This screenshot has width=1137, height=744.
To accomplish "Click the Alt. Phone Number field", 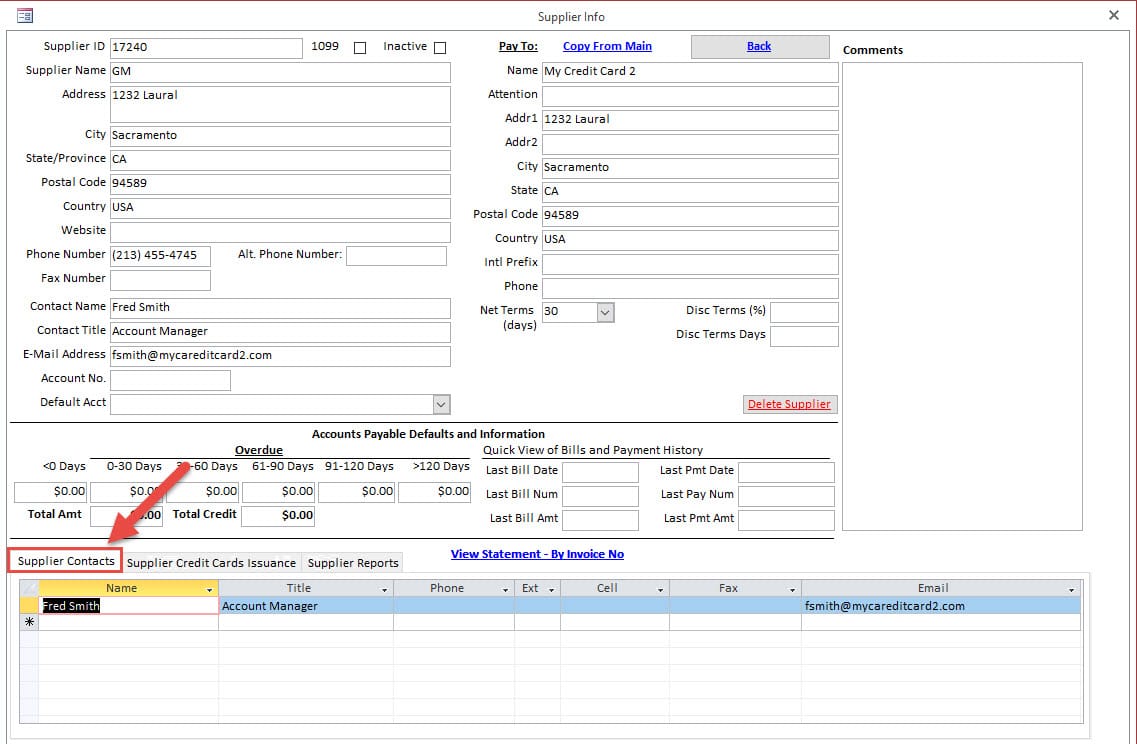I will 397,256.
